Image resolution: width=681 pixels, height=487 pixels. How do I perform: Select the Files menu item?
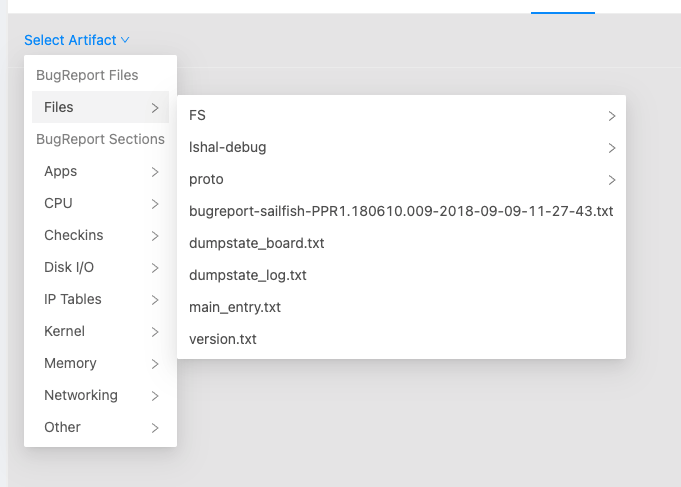(59, 107)
